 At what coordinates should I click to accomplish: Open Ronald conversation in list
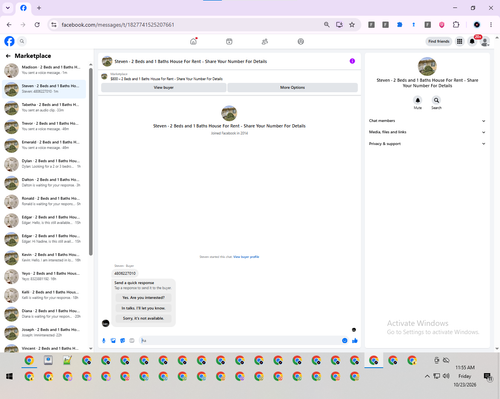click(x=44, y=201)
